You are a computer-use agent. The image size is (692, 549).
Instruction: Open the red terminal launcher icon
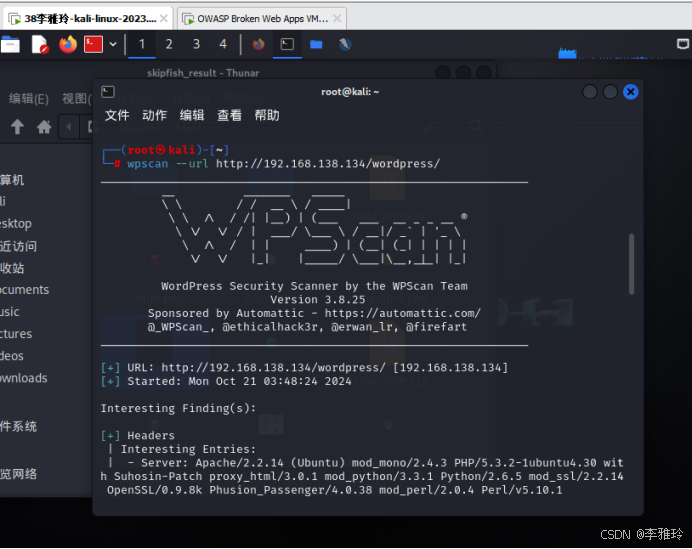[94, 45]
